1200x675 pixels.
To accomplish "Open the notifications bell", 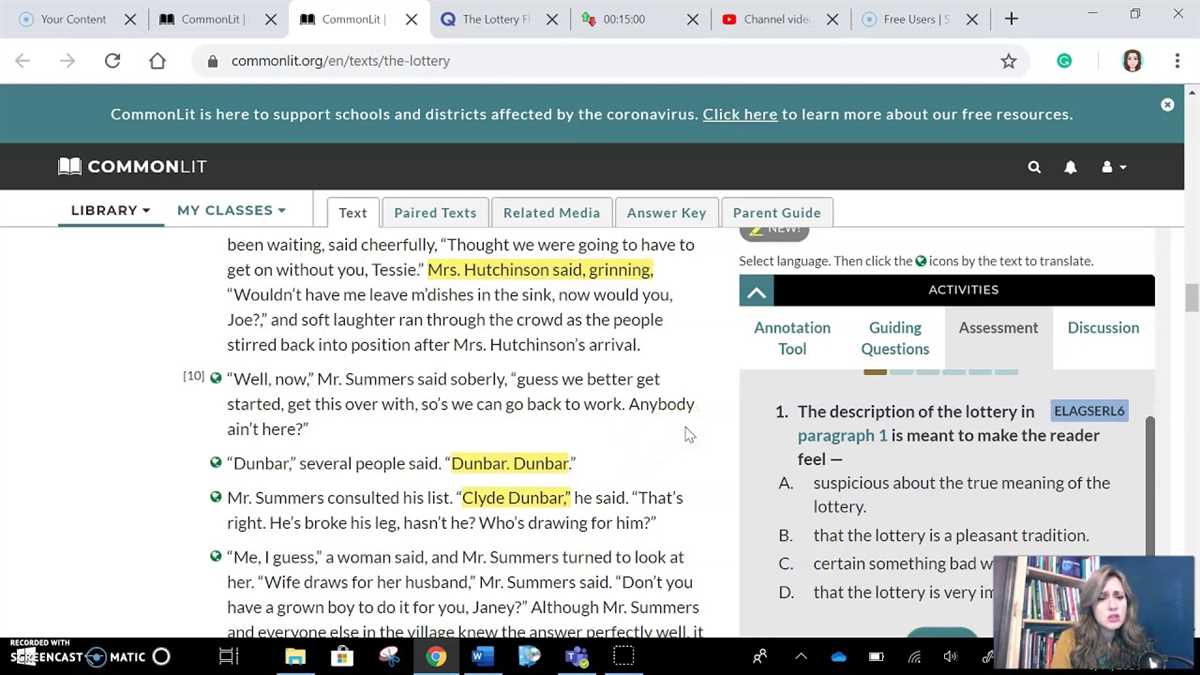I will click(1070, 167).
